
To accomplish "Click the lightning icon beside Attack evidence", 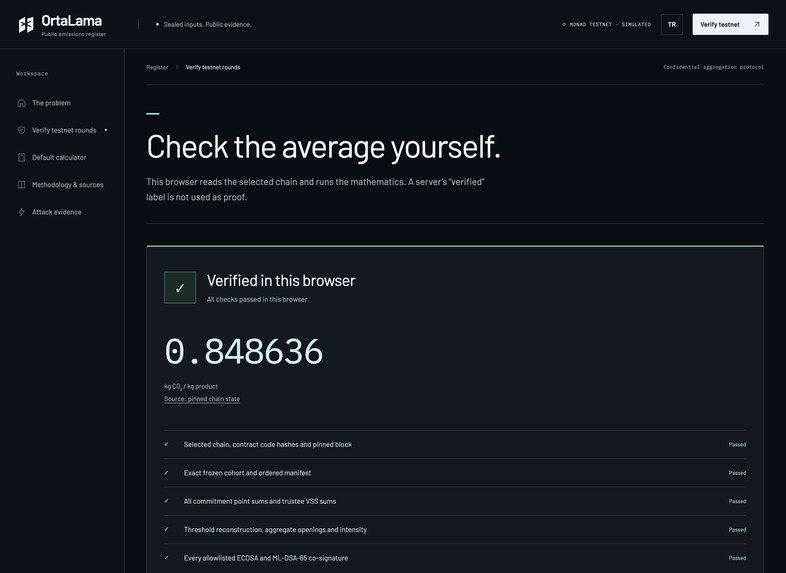I will pos(22,212).
